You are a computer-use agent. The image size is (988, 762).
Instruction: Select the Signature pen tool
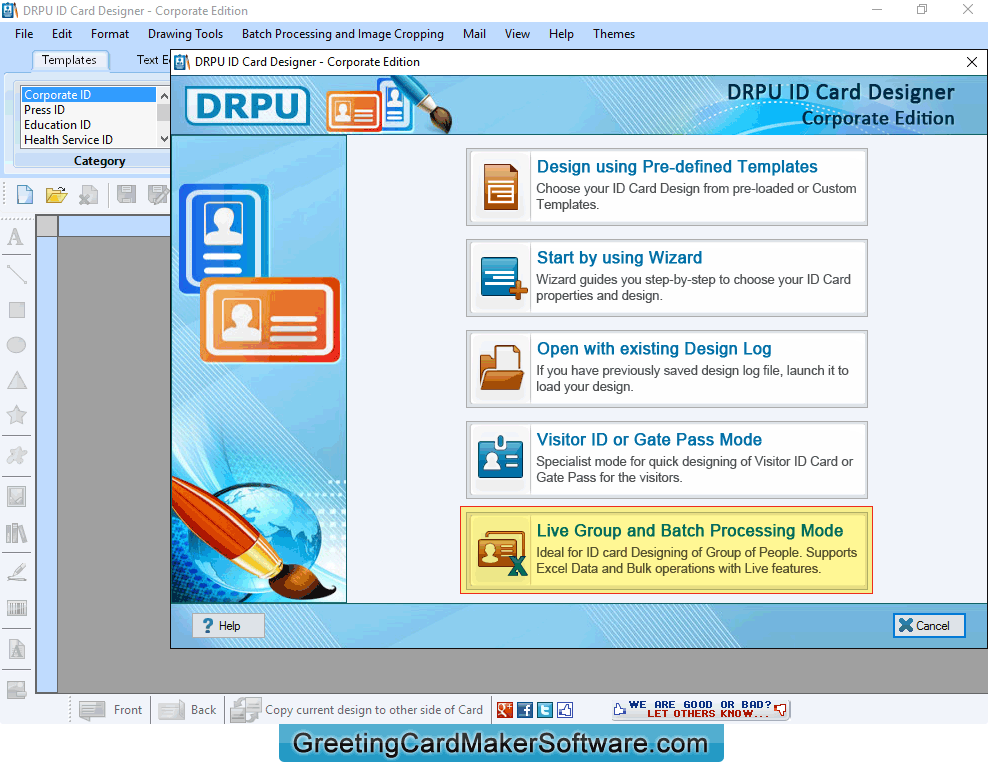(x=16, y=572)
